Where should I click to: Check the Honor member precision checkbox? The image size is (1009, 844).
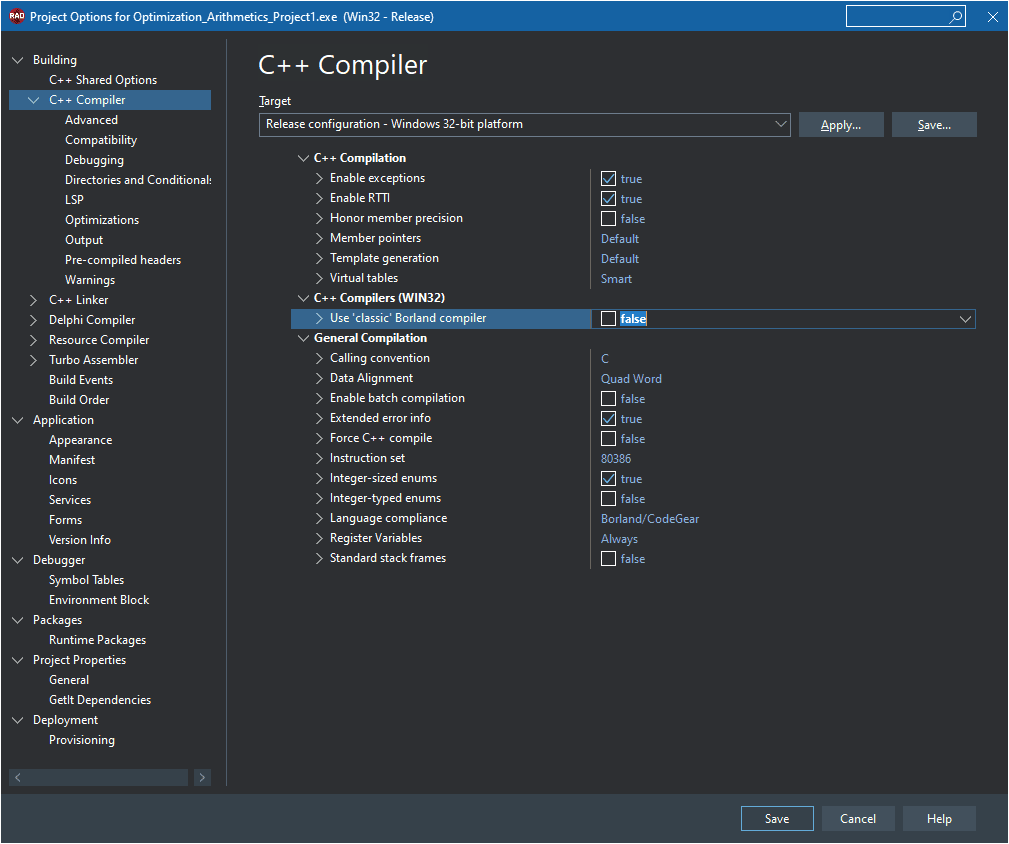(x=608, y=219)
